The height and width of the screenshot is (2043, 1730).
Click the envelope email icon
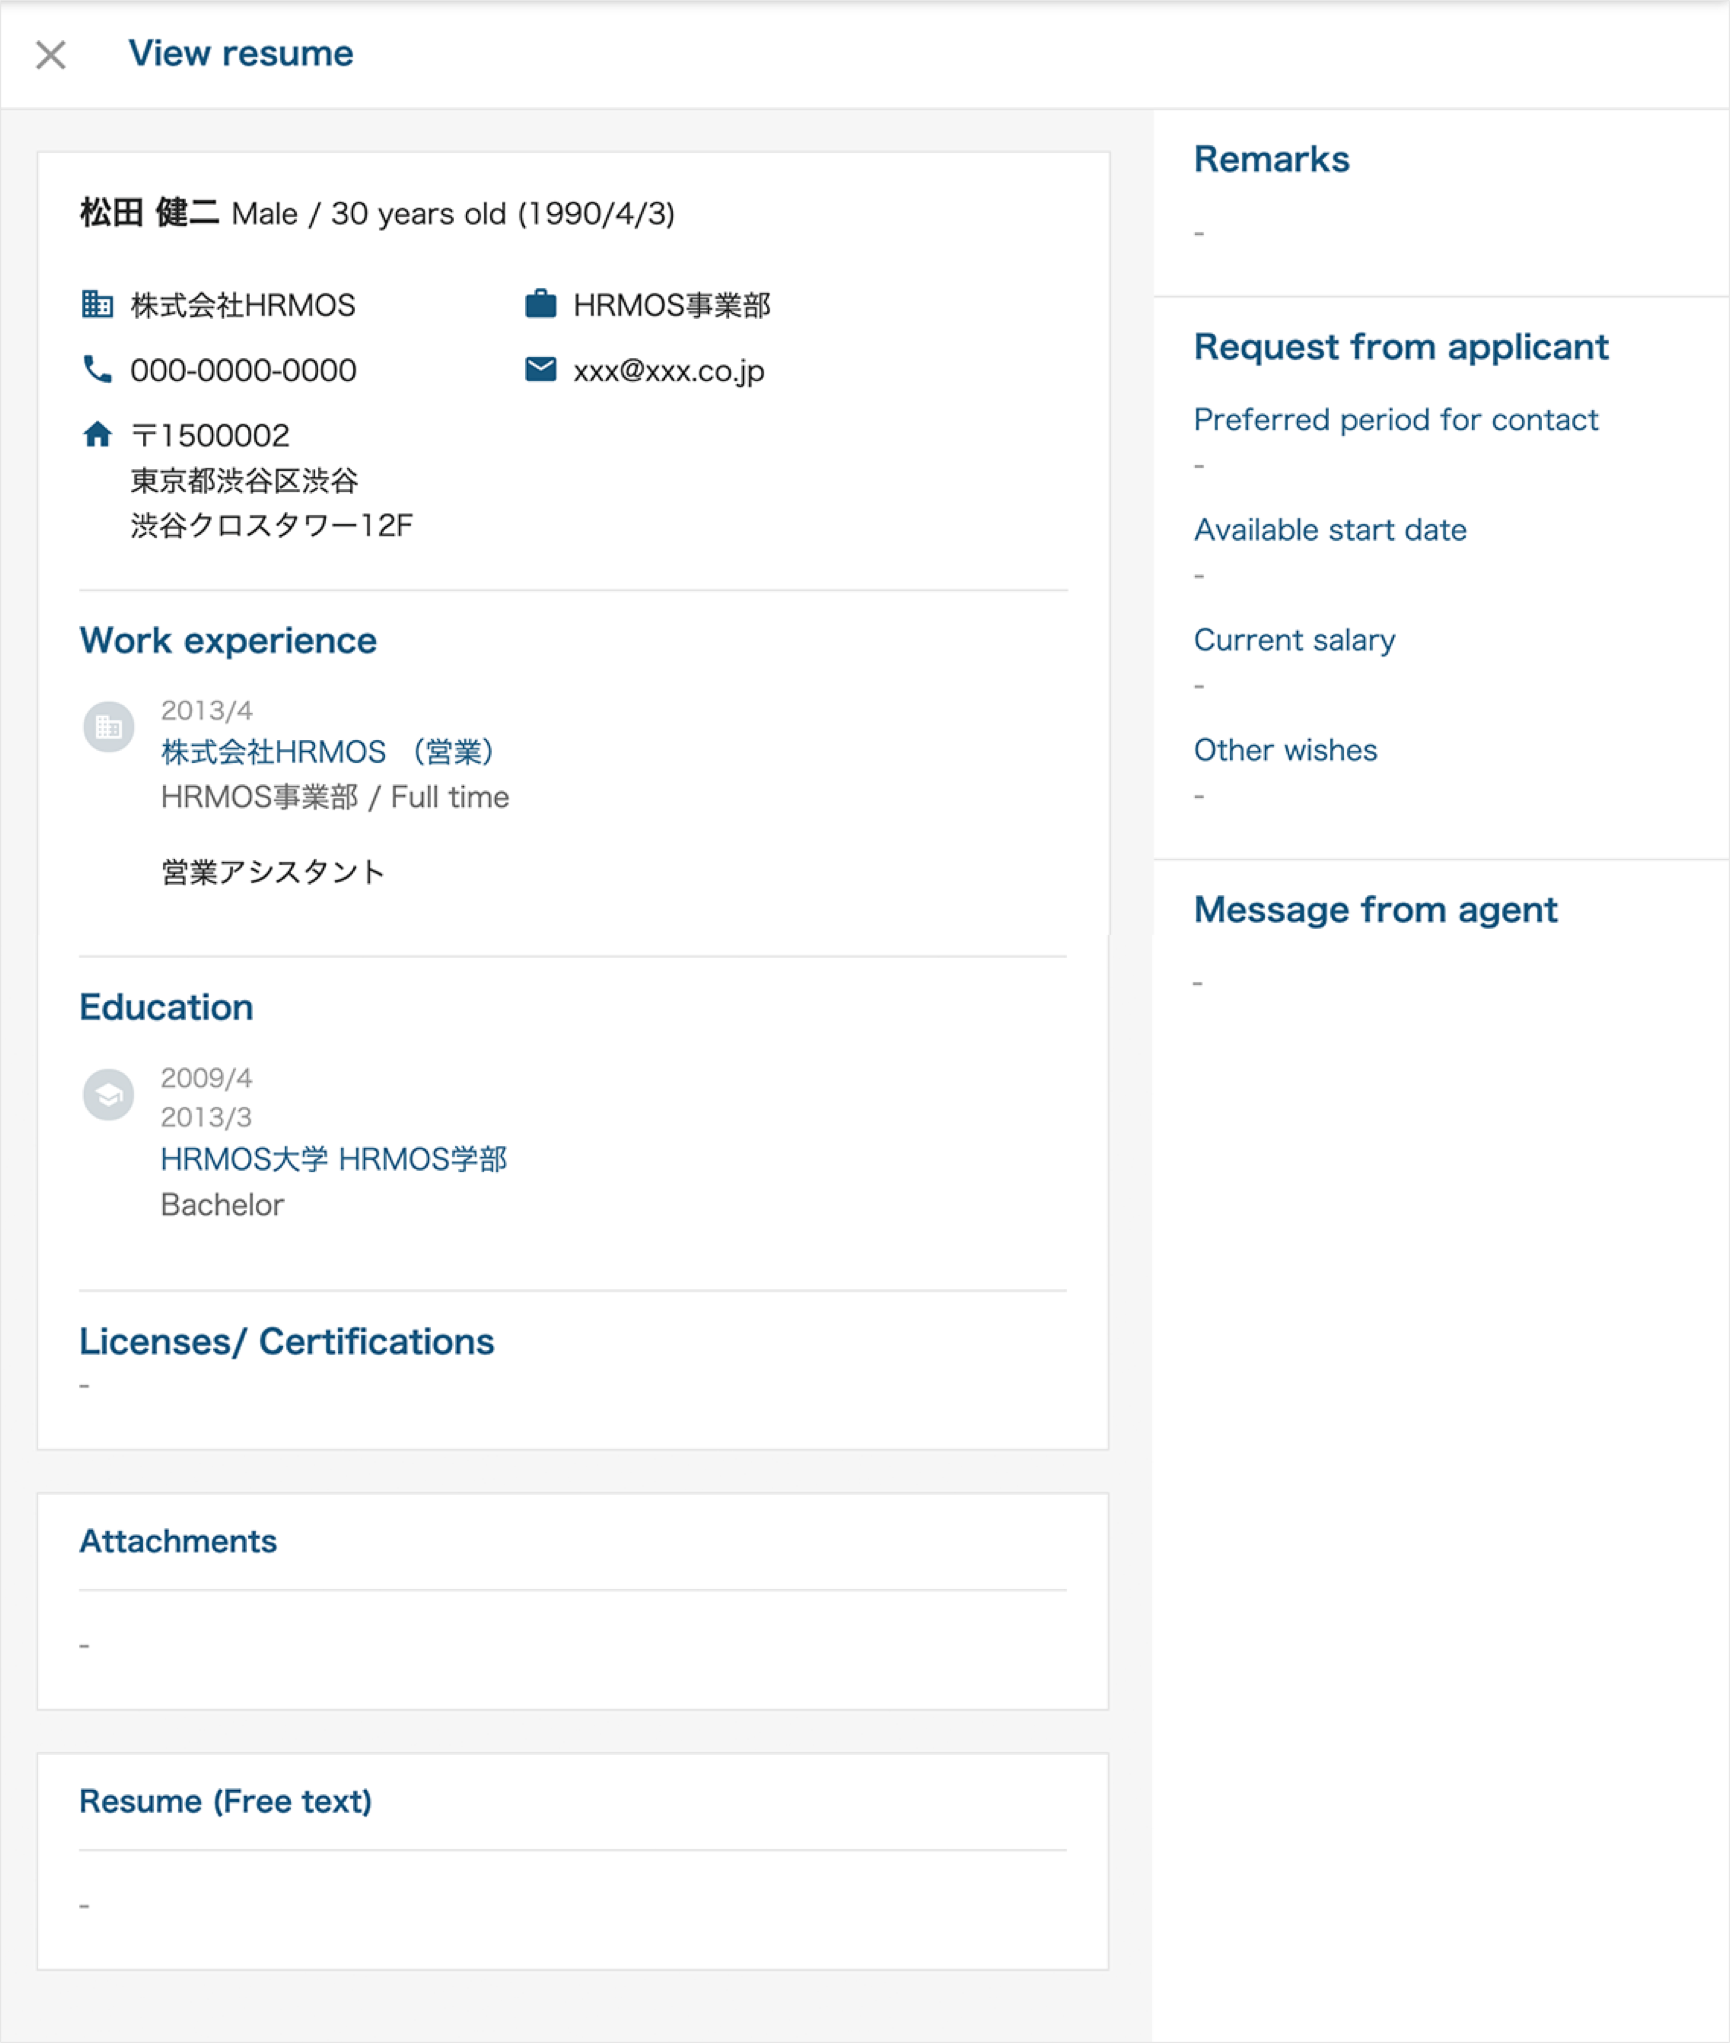tap(541, 370)
